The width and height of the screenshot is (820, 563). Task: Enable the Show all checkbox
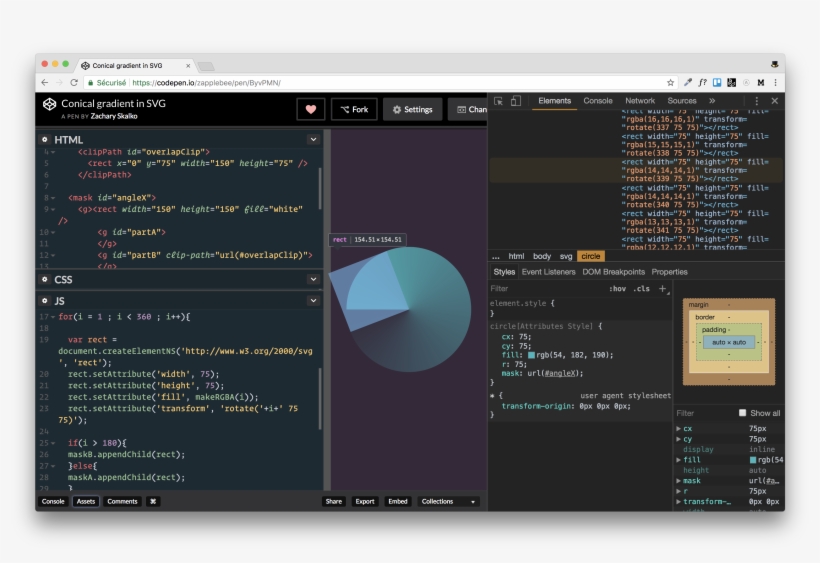[x=742, y=413]
